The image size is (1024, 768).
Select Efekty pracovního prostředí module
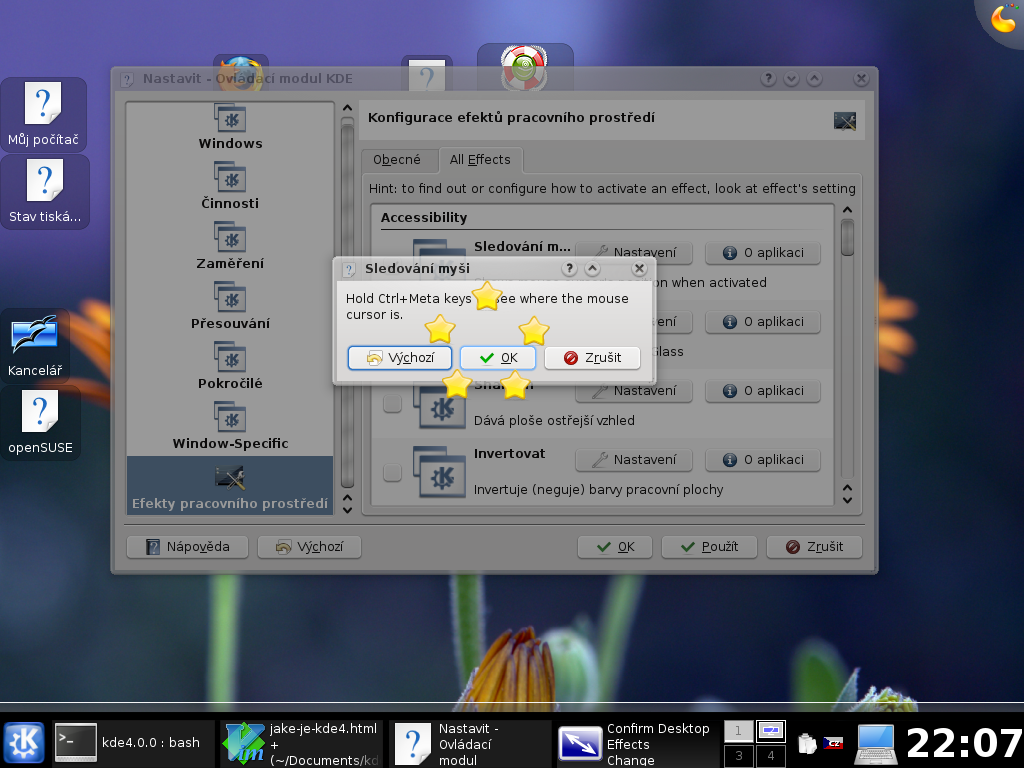[x=230, y=486]
